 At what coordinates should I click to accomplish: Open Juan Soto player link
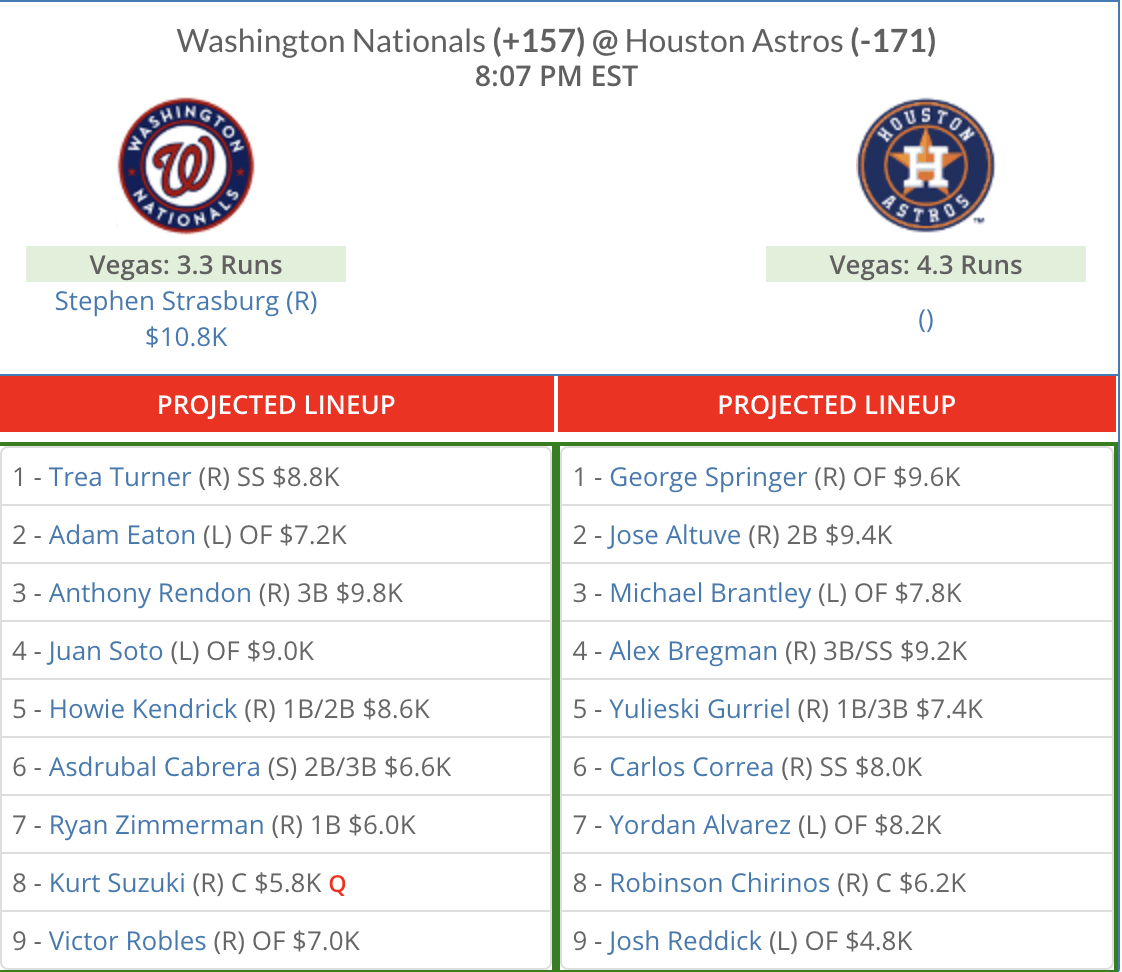click(105, 651)
